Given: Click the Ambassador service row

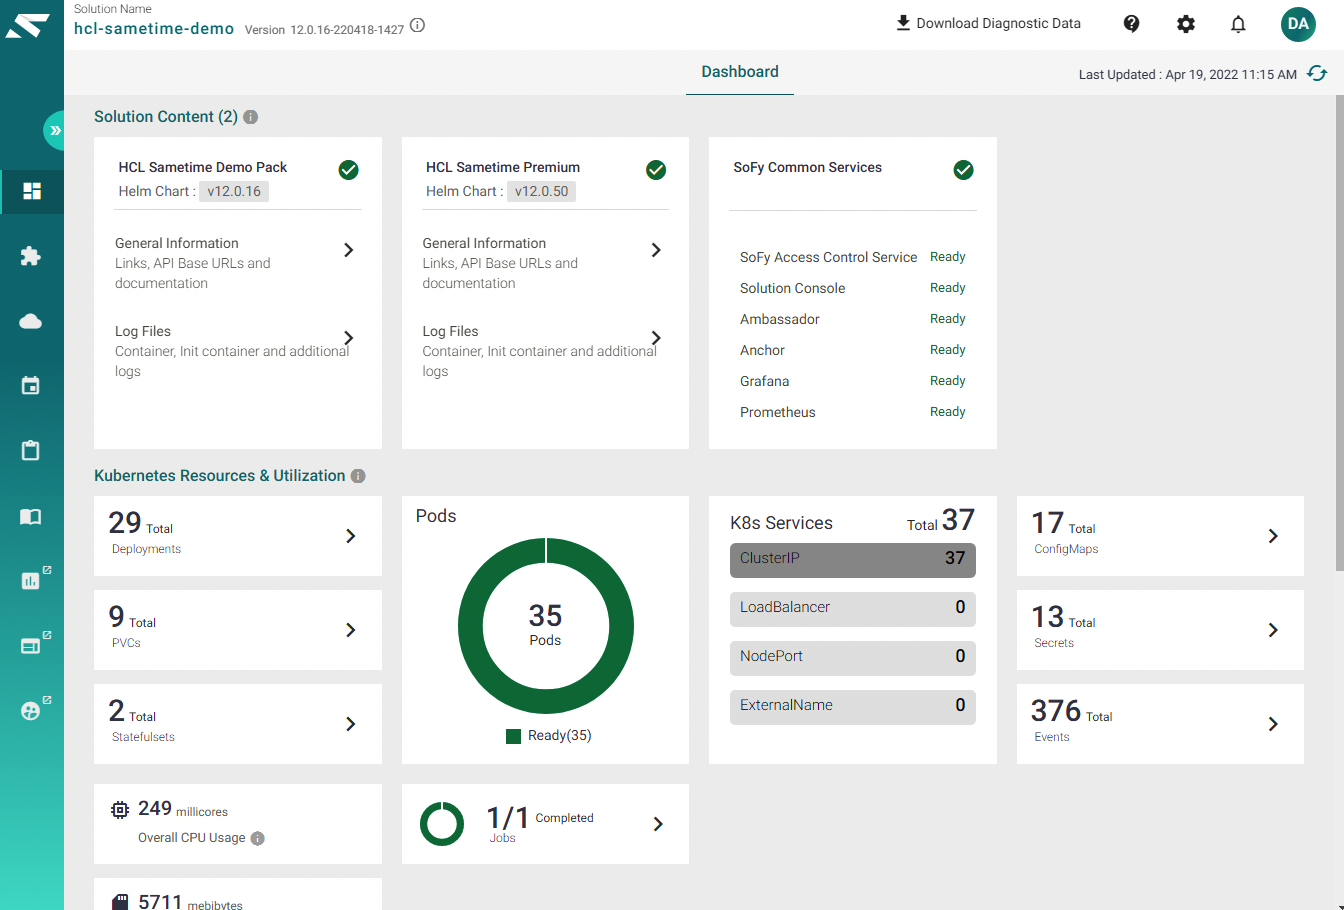Looking at the screenshot, I should coord(853,319).
